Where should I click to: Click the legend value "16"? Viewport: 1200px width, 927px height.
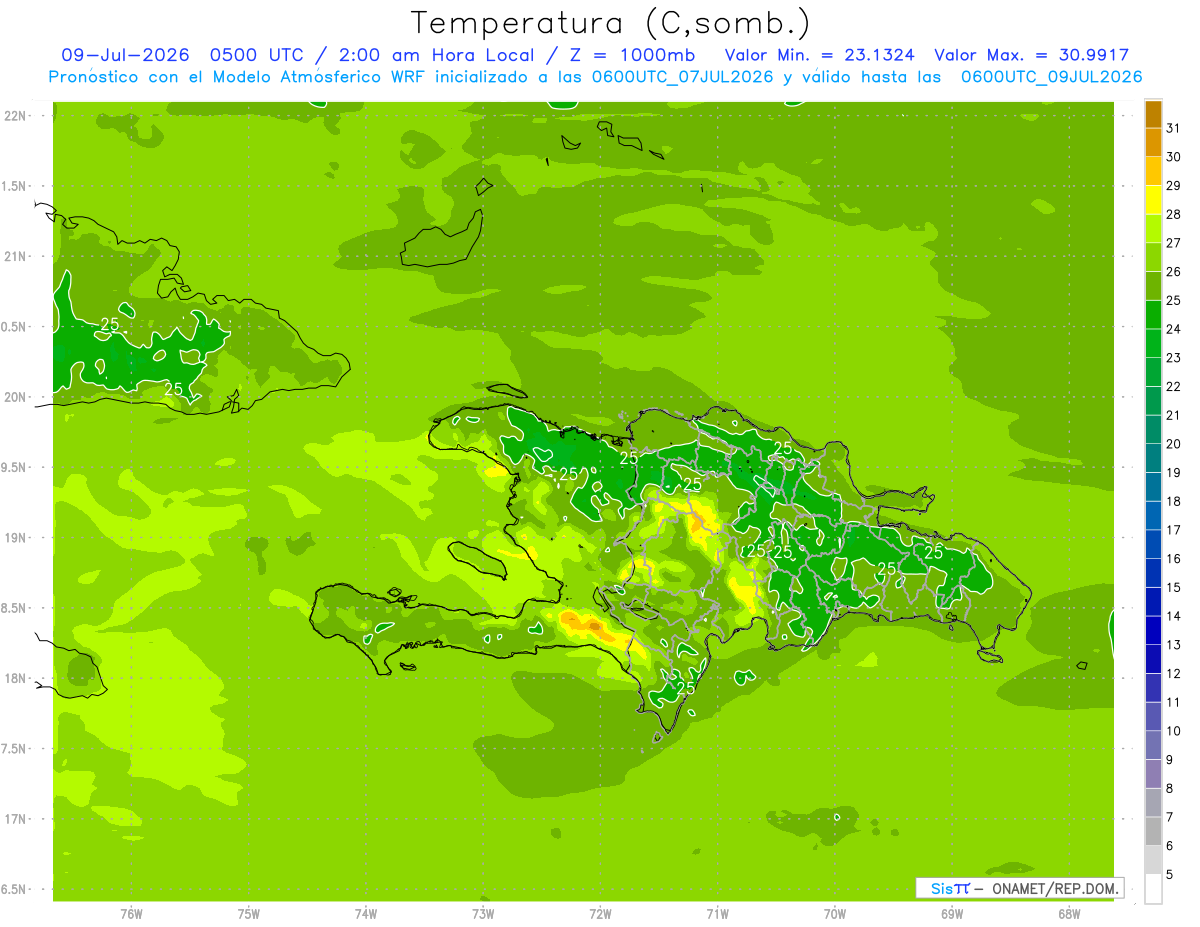(1174, 559)
